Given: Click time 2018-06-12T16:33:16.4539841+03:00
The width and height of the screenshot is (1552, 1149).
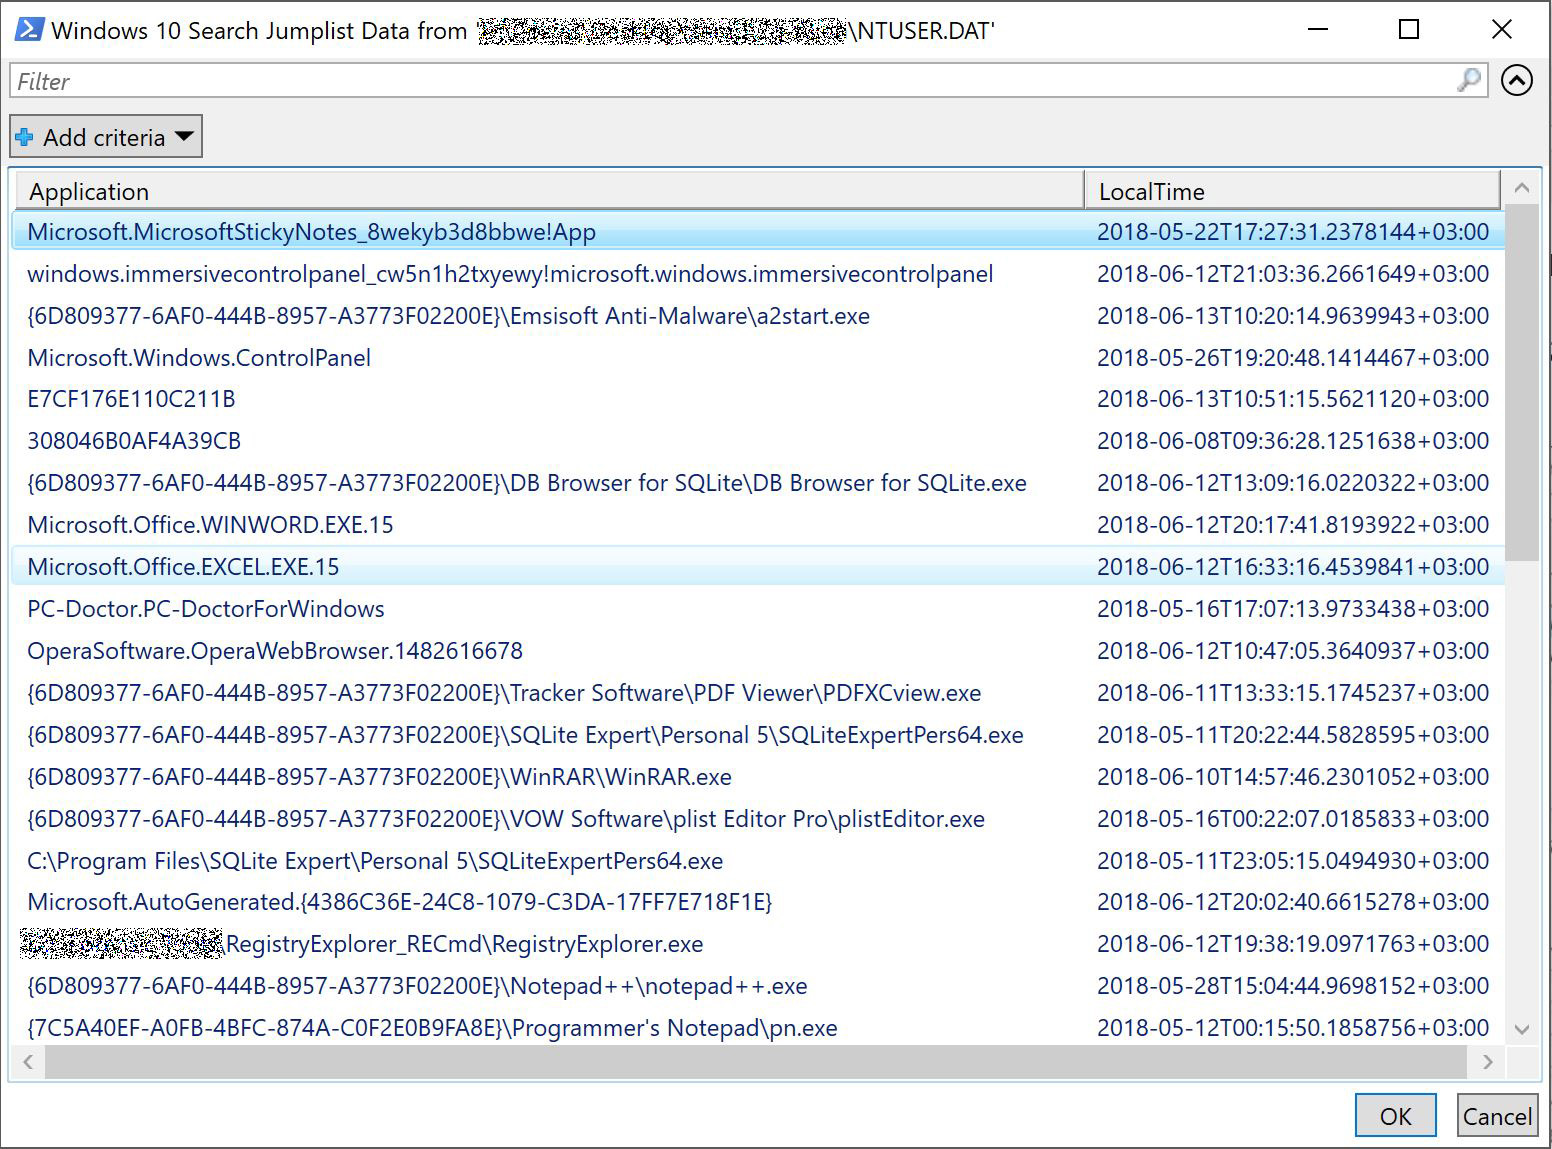Looking at the screenshot, I should pyautogui.click(x=1293, y=567).
